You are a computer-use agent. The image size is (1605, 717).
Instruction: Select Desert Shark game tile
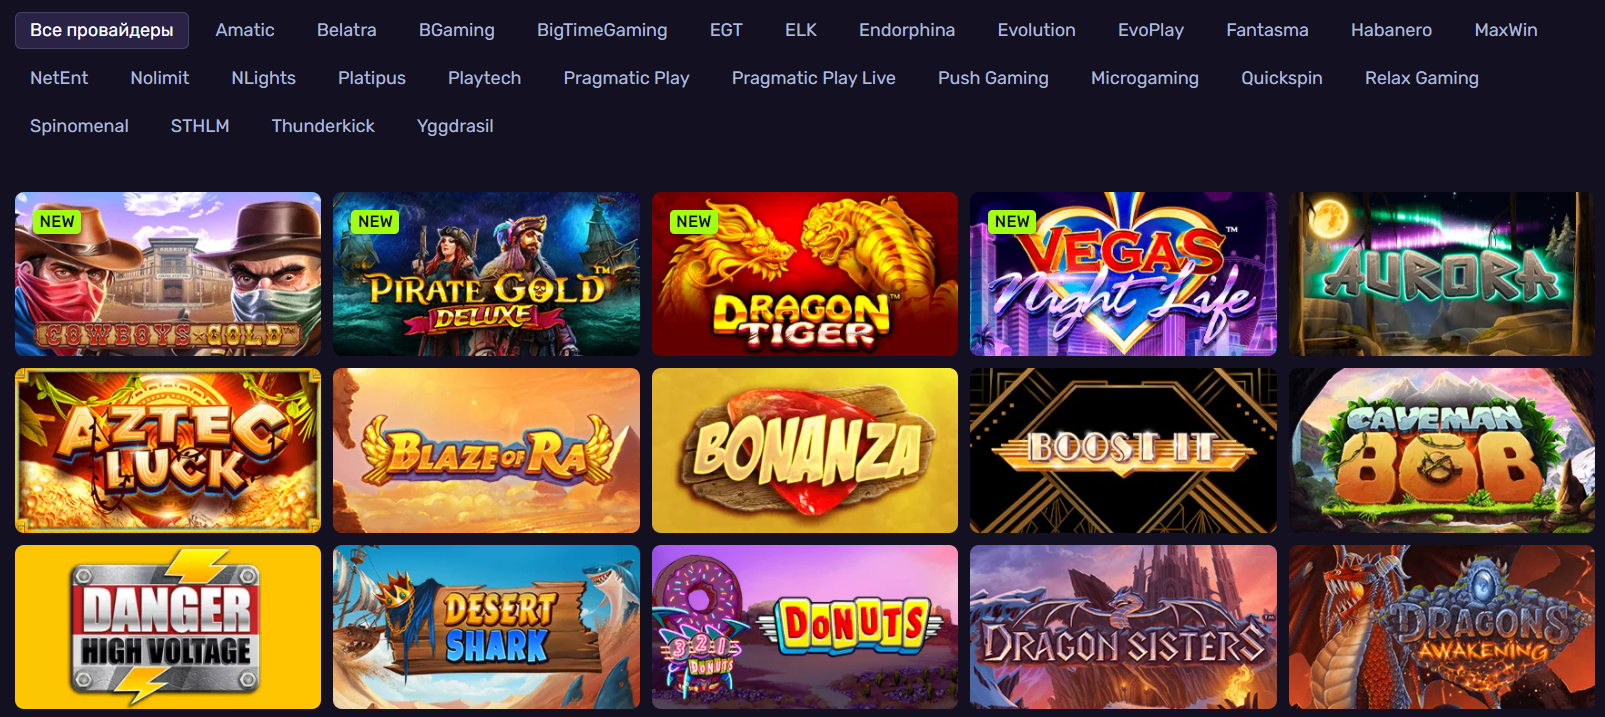[x=486, y=627]
